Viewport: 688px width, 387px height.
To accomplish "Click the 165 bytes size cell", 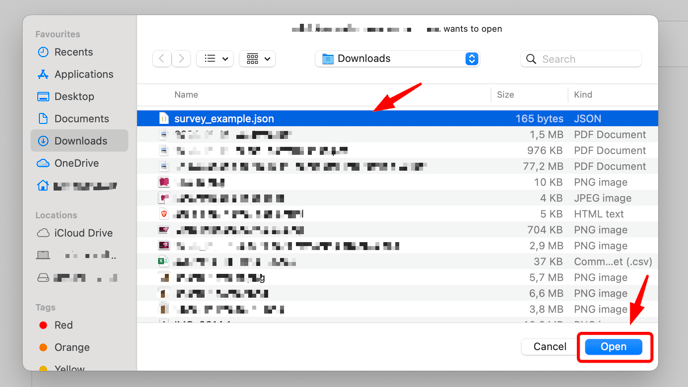I will click(x=539, y=118).
